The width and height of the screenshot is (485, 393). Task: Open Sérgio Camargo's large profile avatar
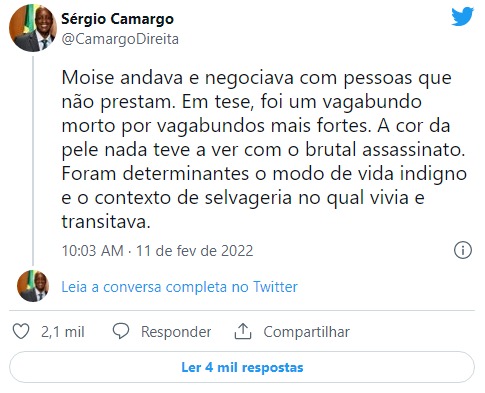[33, 28]
